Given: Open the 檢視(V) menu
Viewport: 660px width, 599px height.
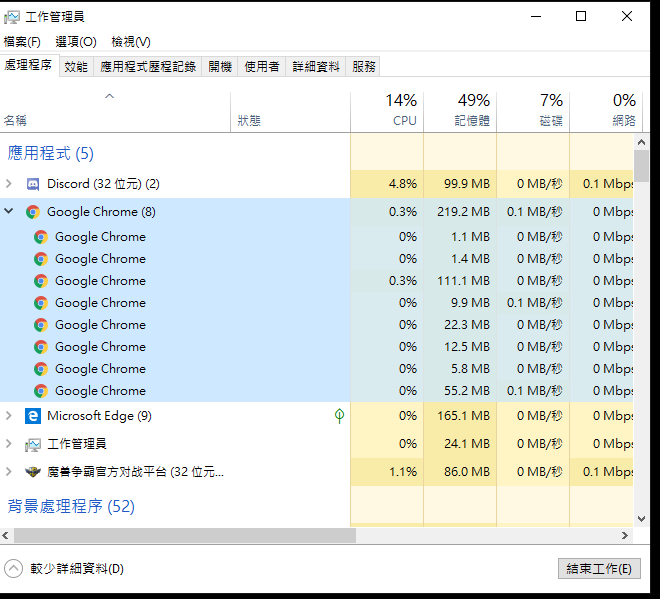Looking at the screenshot, I should click(x=130, y=42).
